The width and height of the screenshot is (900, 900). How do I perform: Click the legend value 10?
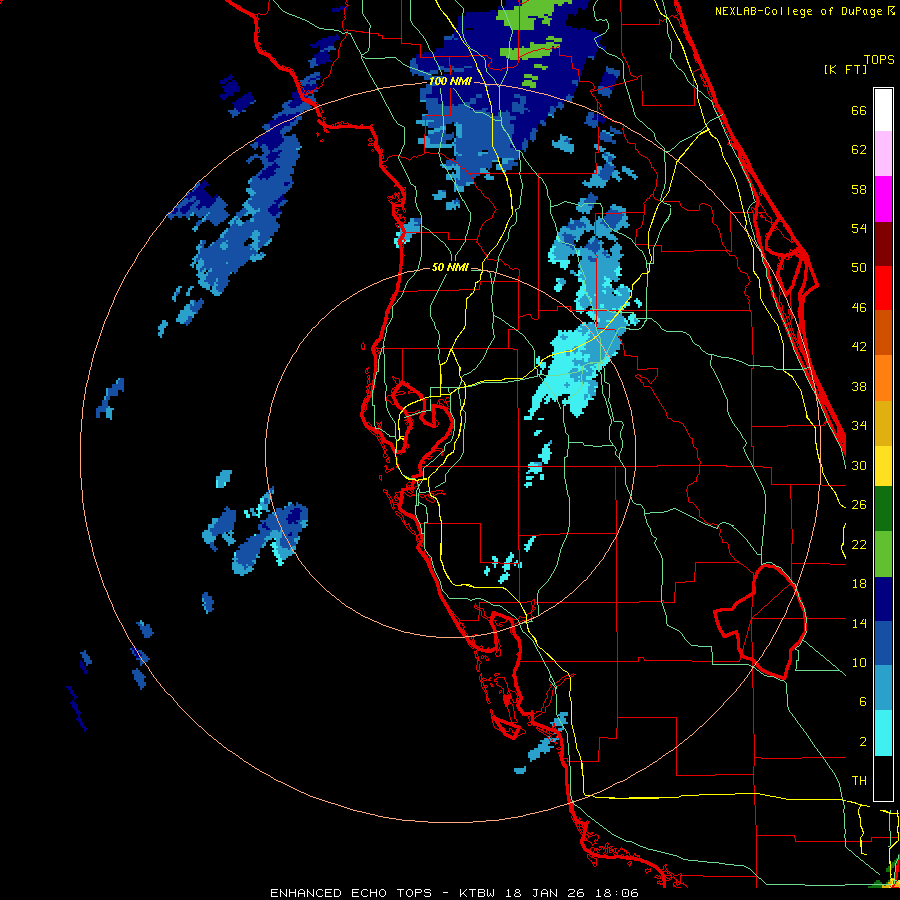[x=859, y=662]
